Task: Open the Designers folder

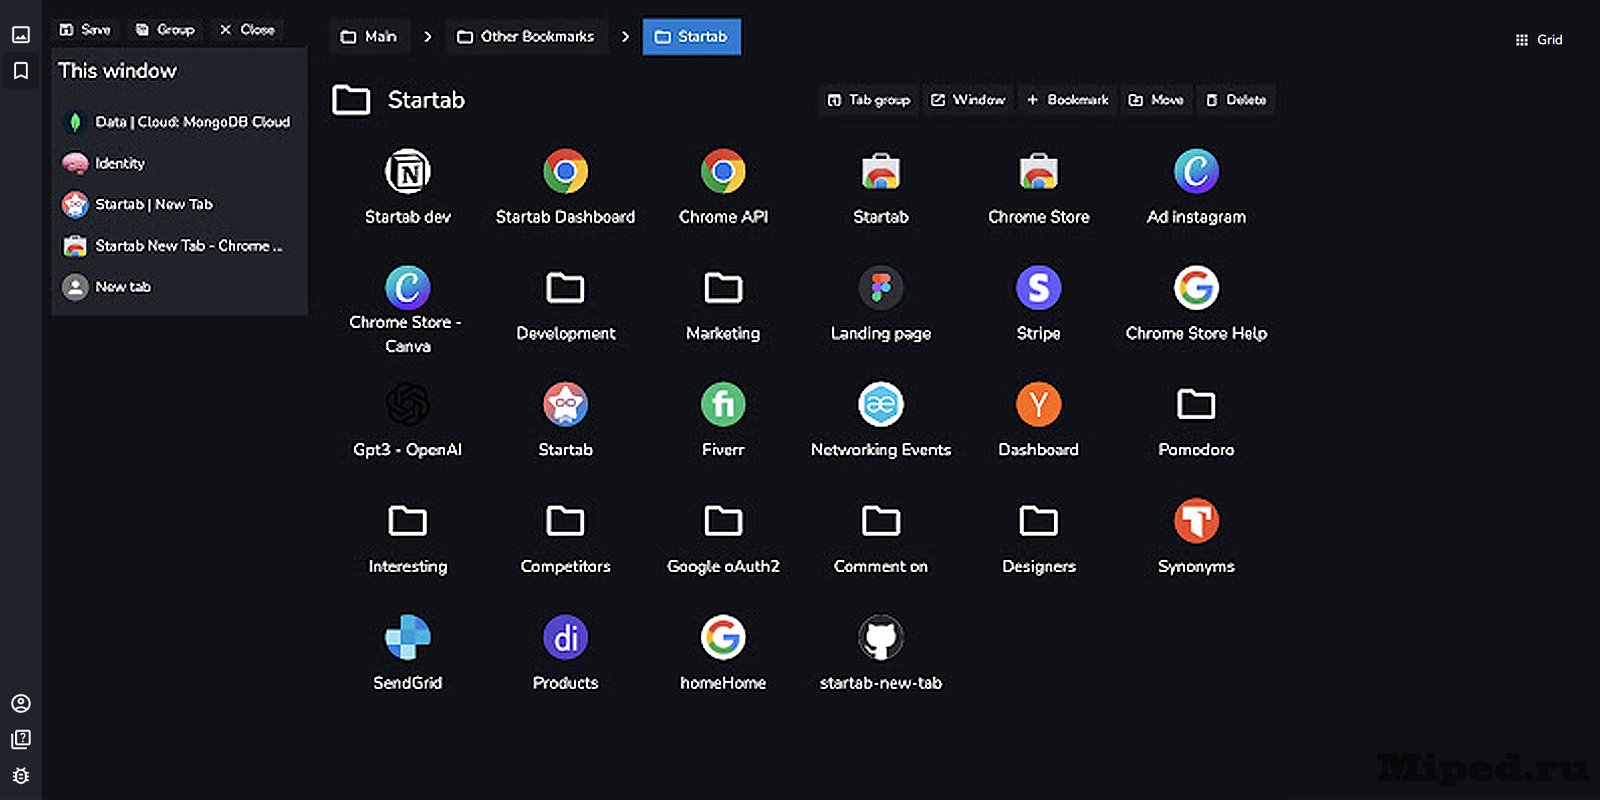Action: coord(1038,538)
